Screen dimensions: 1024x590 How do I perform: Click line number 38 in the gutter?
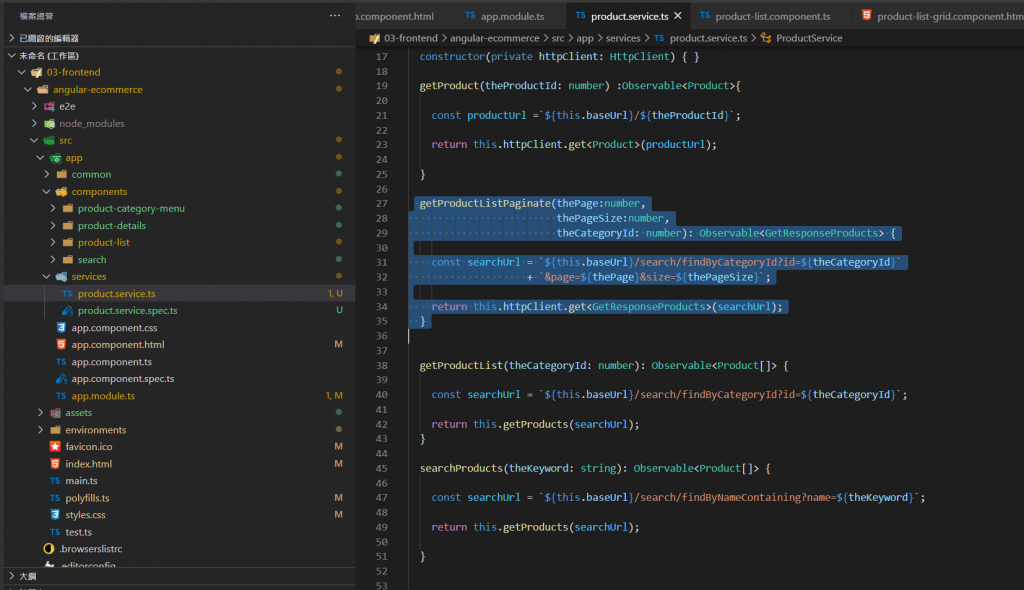pos(381,366)
